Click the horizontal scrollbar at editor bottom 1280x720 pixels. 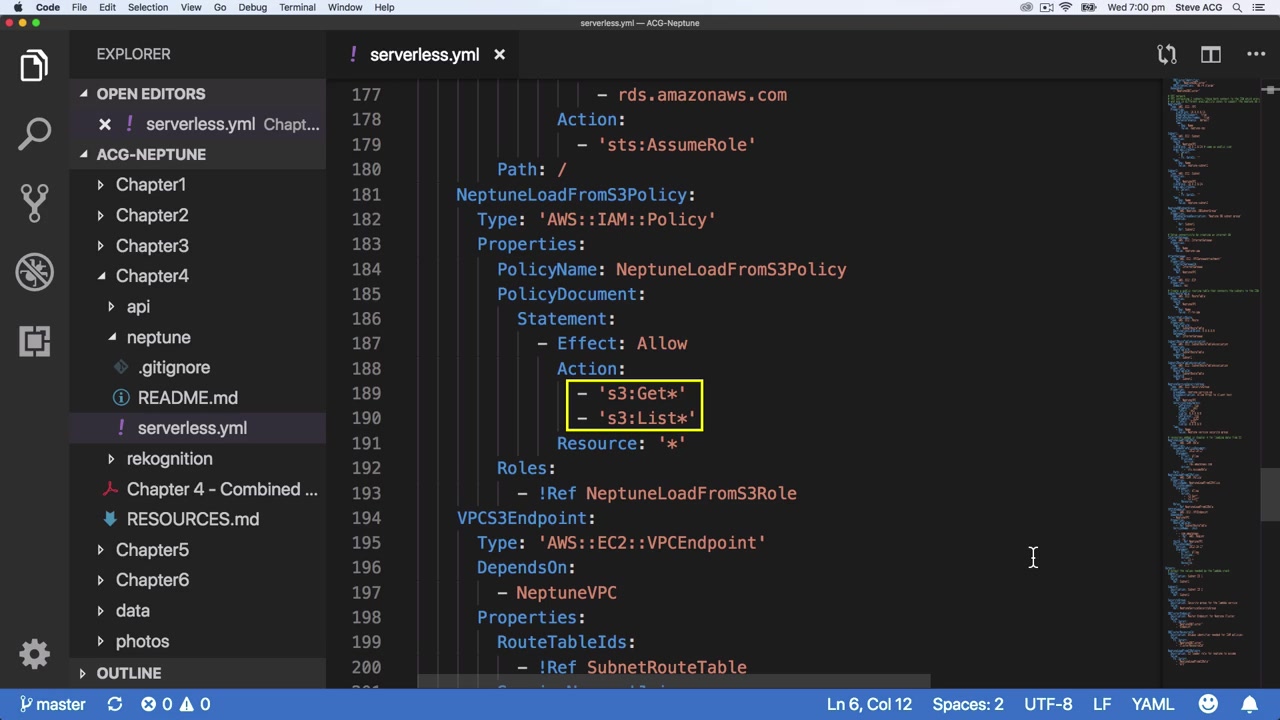point(673,682)
